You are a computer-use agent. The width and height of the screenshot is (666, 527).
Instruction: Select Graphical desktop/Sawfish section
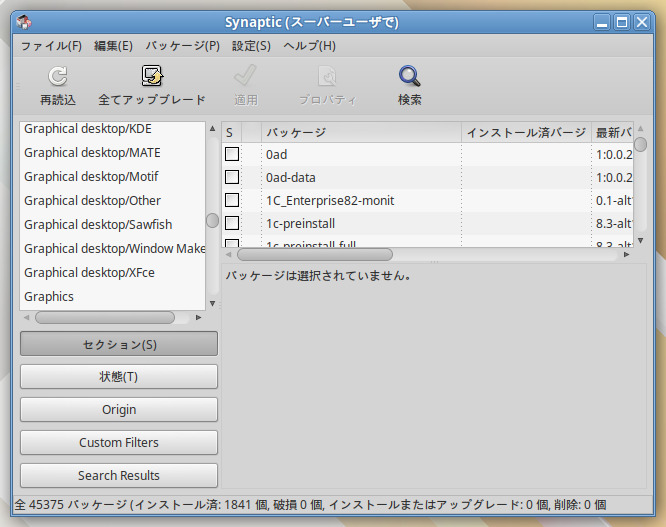(x=113, y=224)
